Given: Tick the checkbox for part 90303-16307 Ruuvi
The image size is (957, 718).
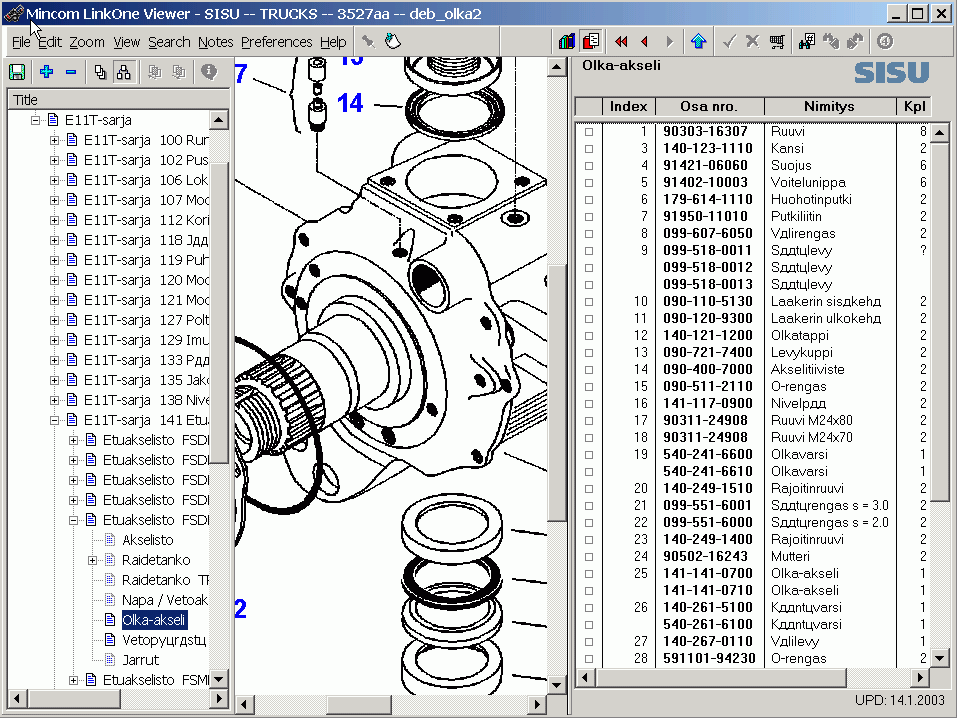Looking at the screenshot, I should pos(588,131).
